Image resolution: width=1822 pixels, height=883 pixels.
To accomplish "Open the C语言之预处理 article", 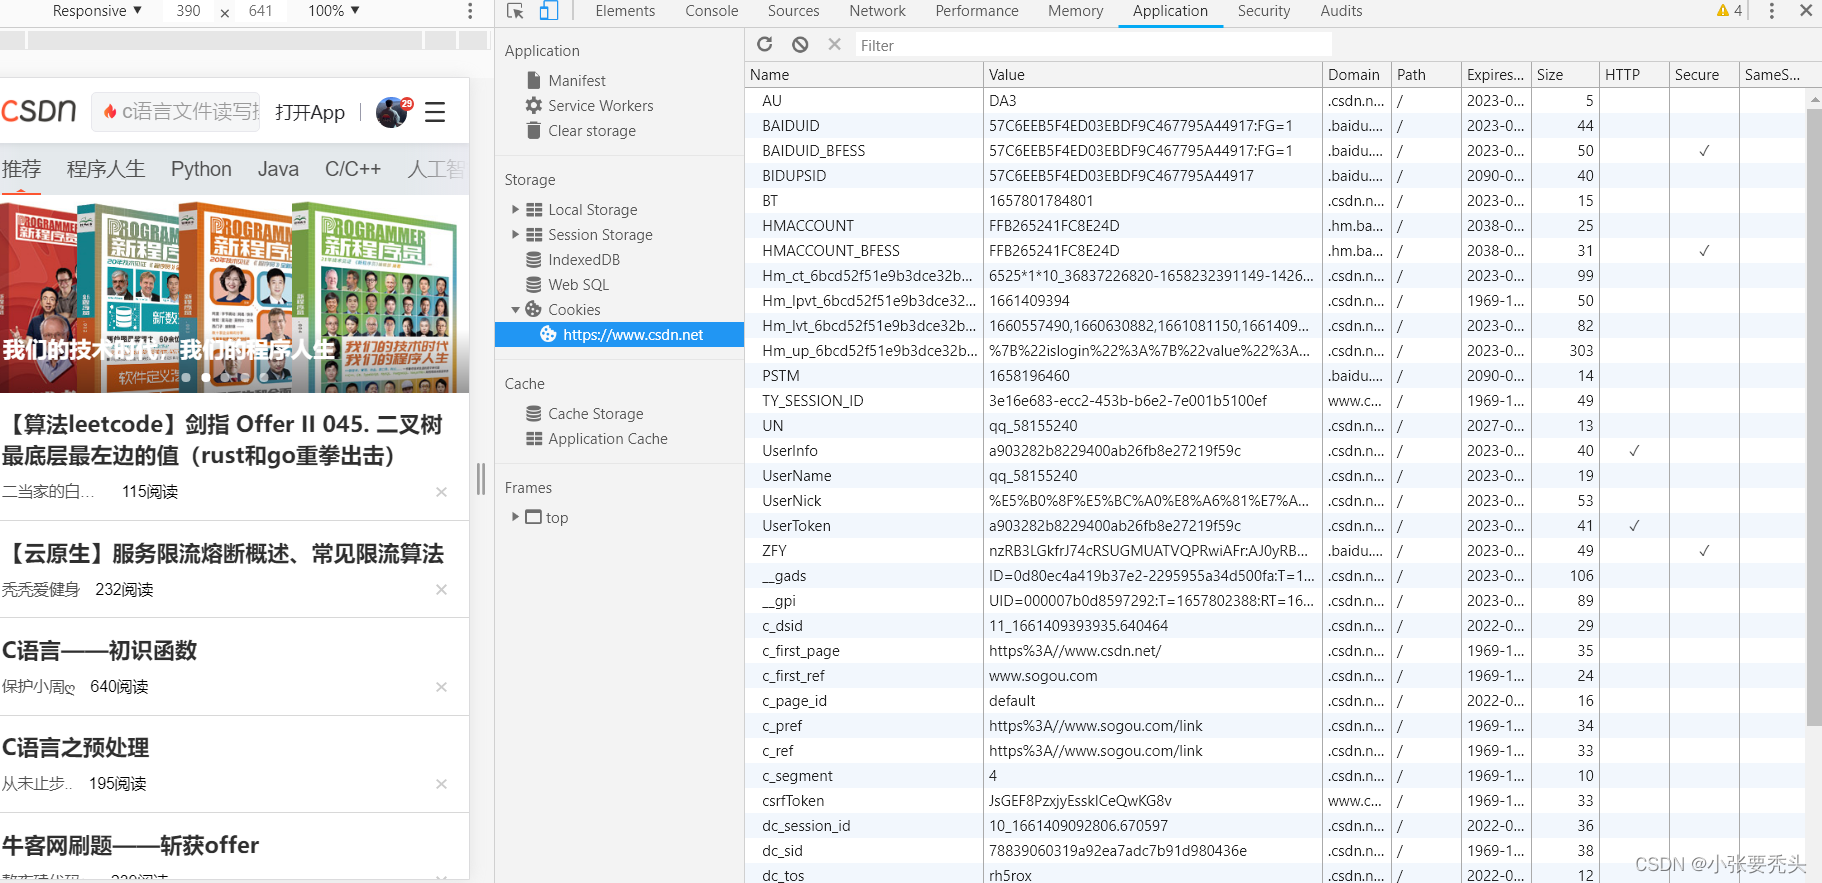I will point(76,748).
